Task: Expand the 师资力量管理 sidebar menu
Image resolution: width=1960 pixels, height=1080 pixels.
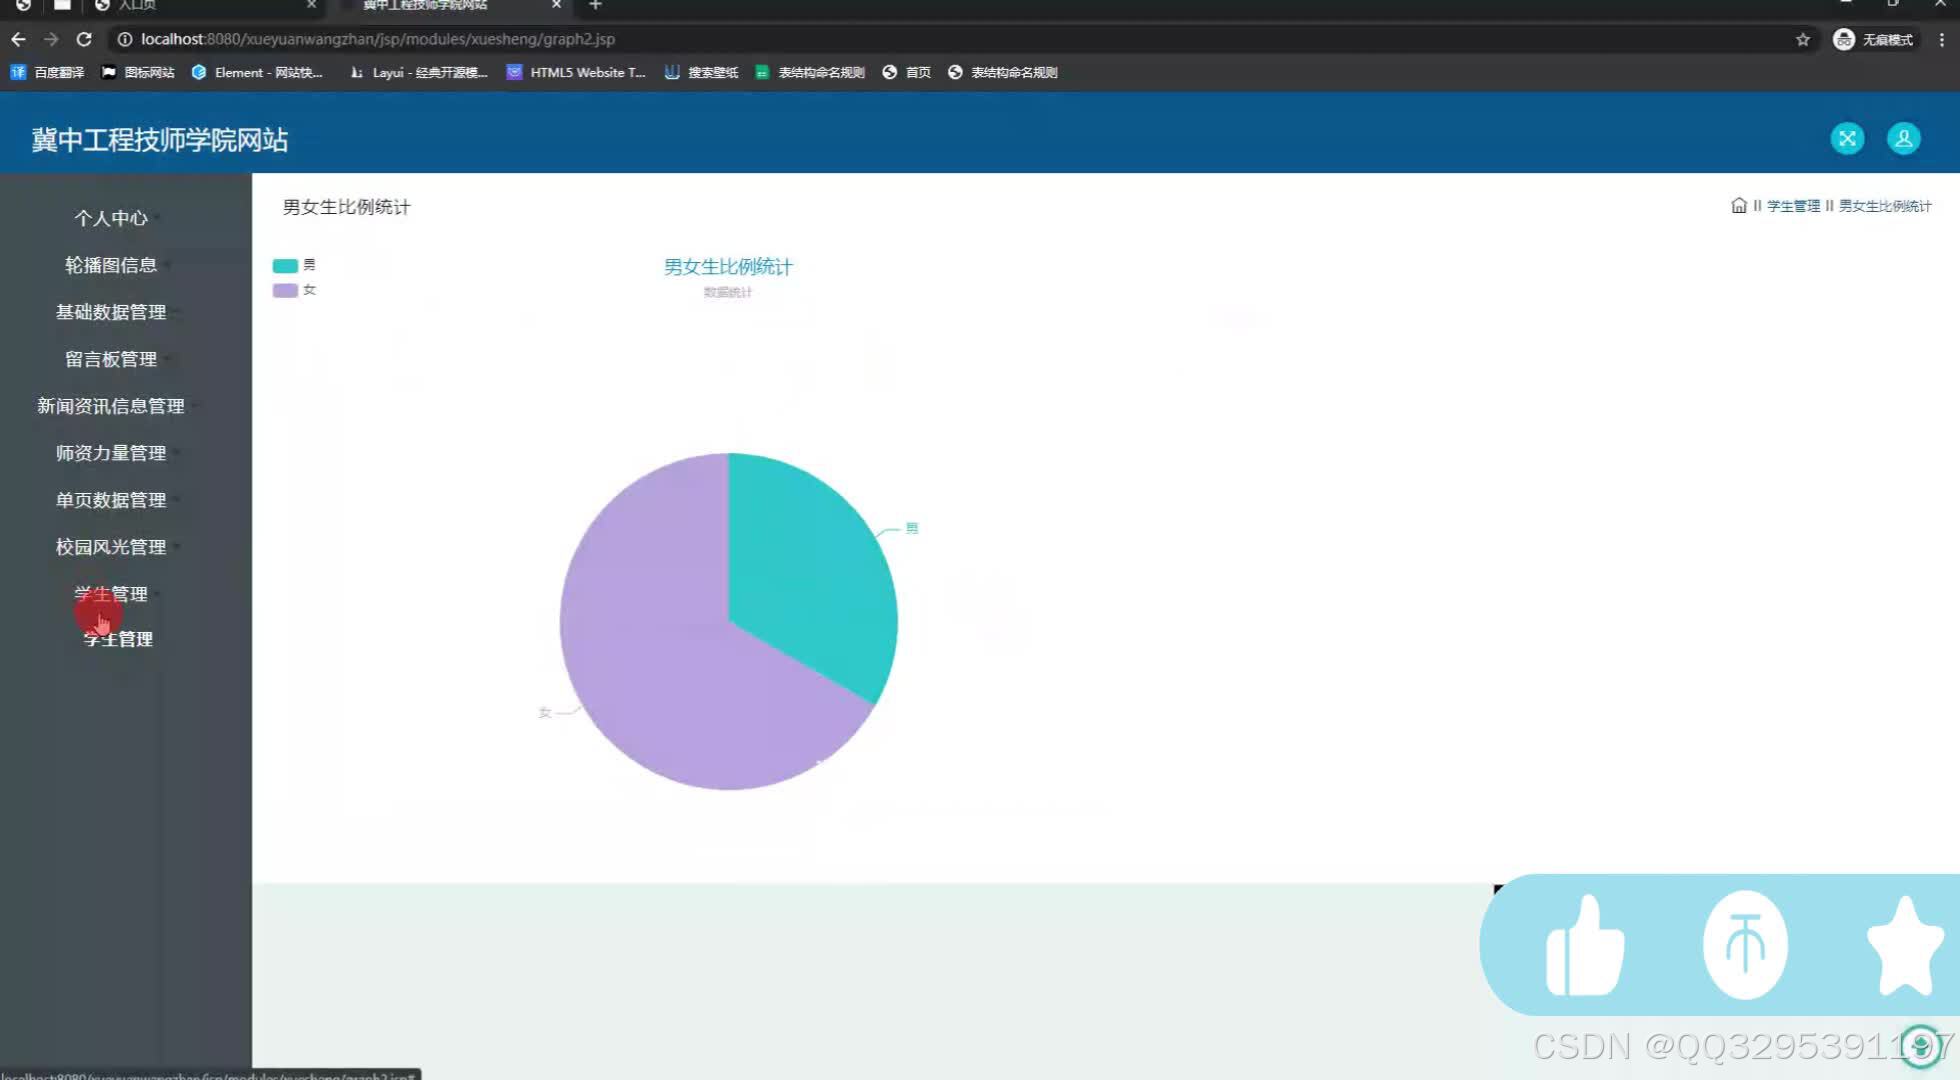Action: [x=111, y=453]
